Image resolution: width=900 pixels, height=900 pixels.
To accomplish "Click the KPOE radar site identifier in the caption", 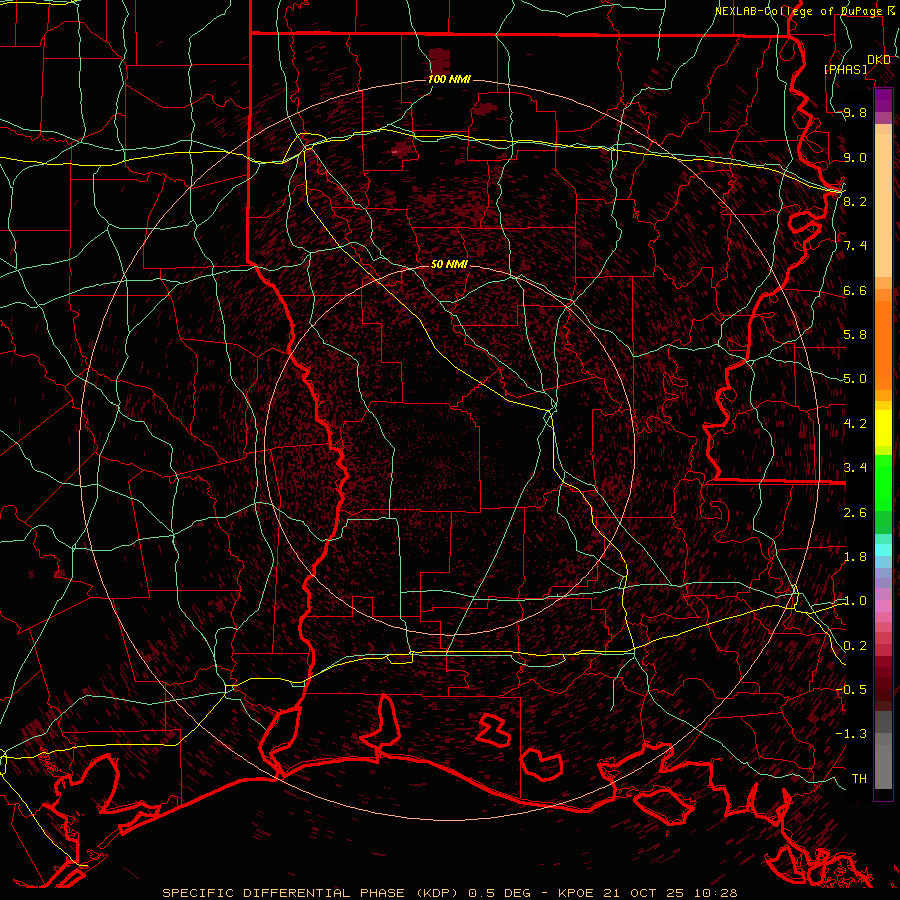I will [576, 893].
